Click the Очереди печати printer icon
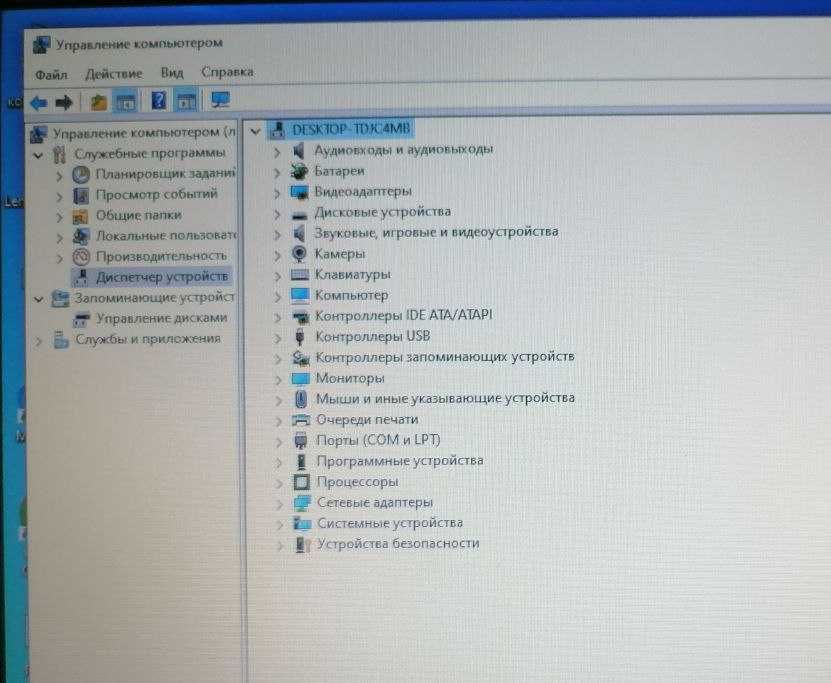The width and height of the screenshot is (831, 683). coord(301,420)
